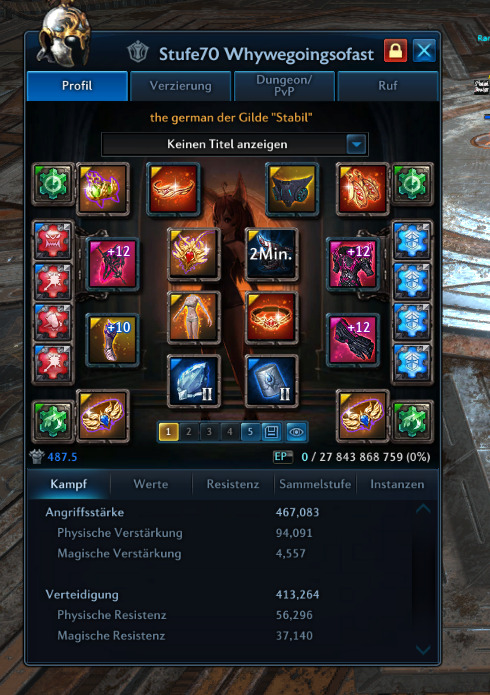The width and height of the screenshot is (490, 695).
Task: Click the item level 487.5 value
Action: (x=62, y=457)
